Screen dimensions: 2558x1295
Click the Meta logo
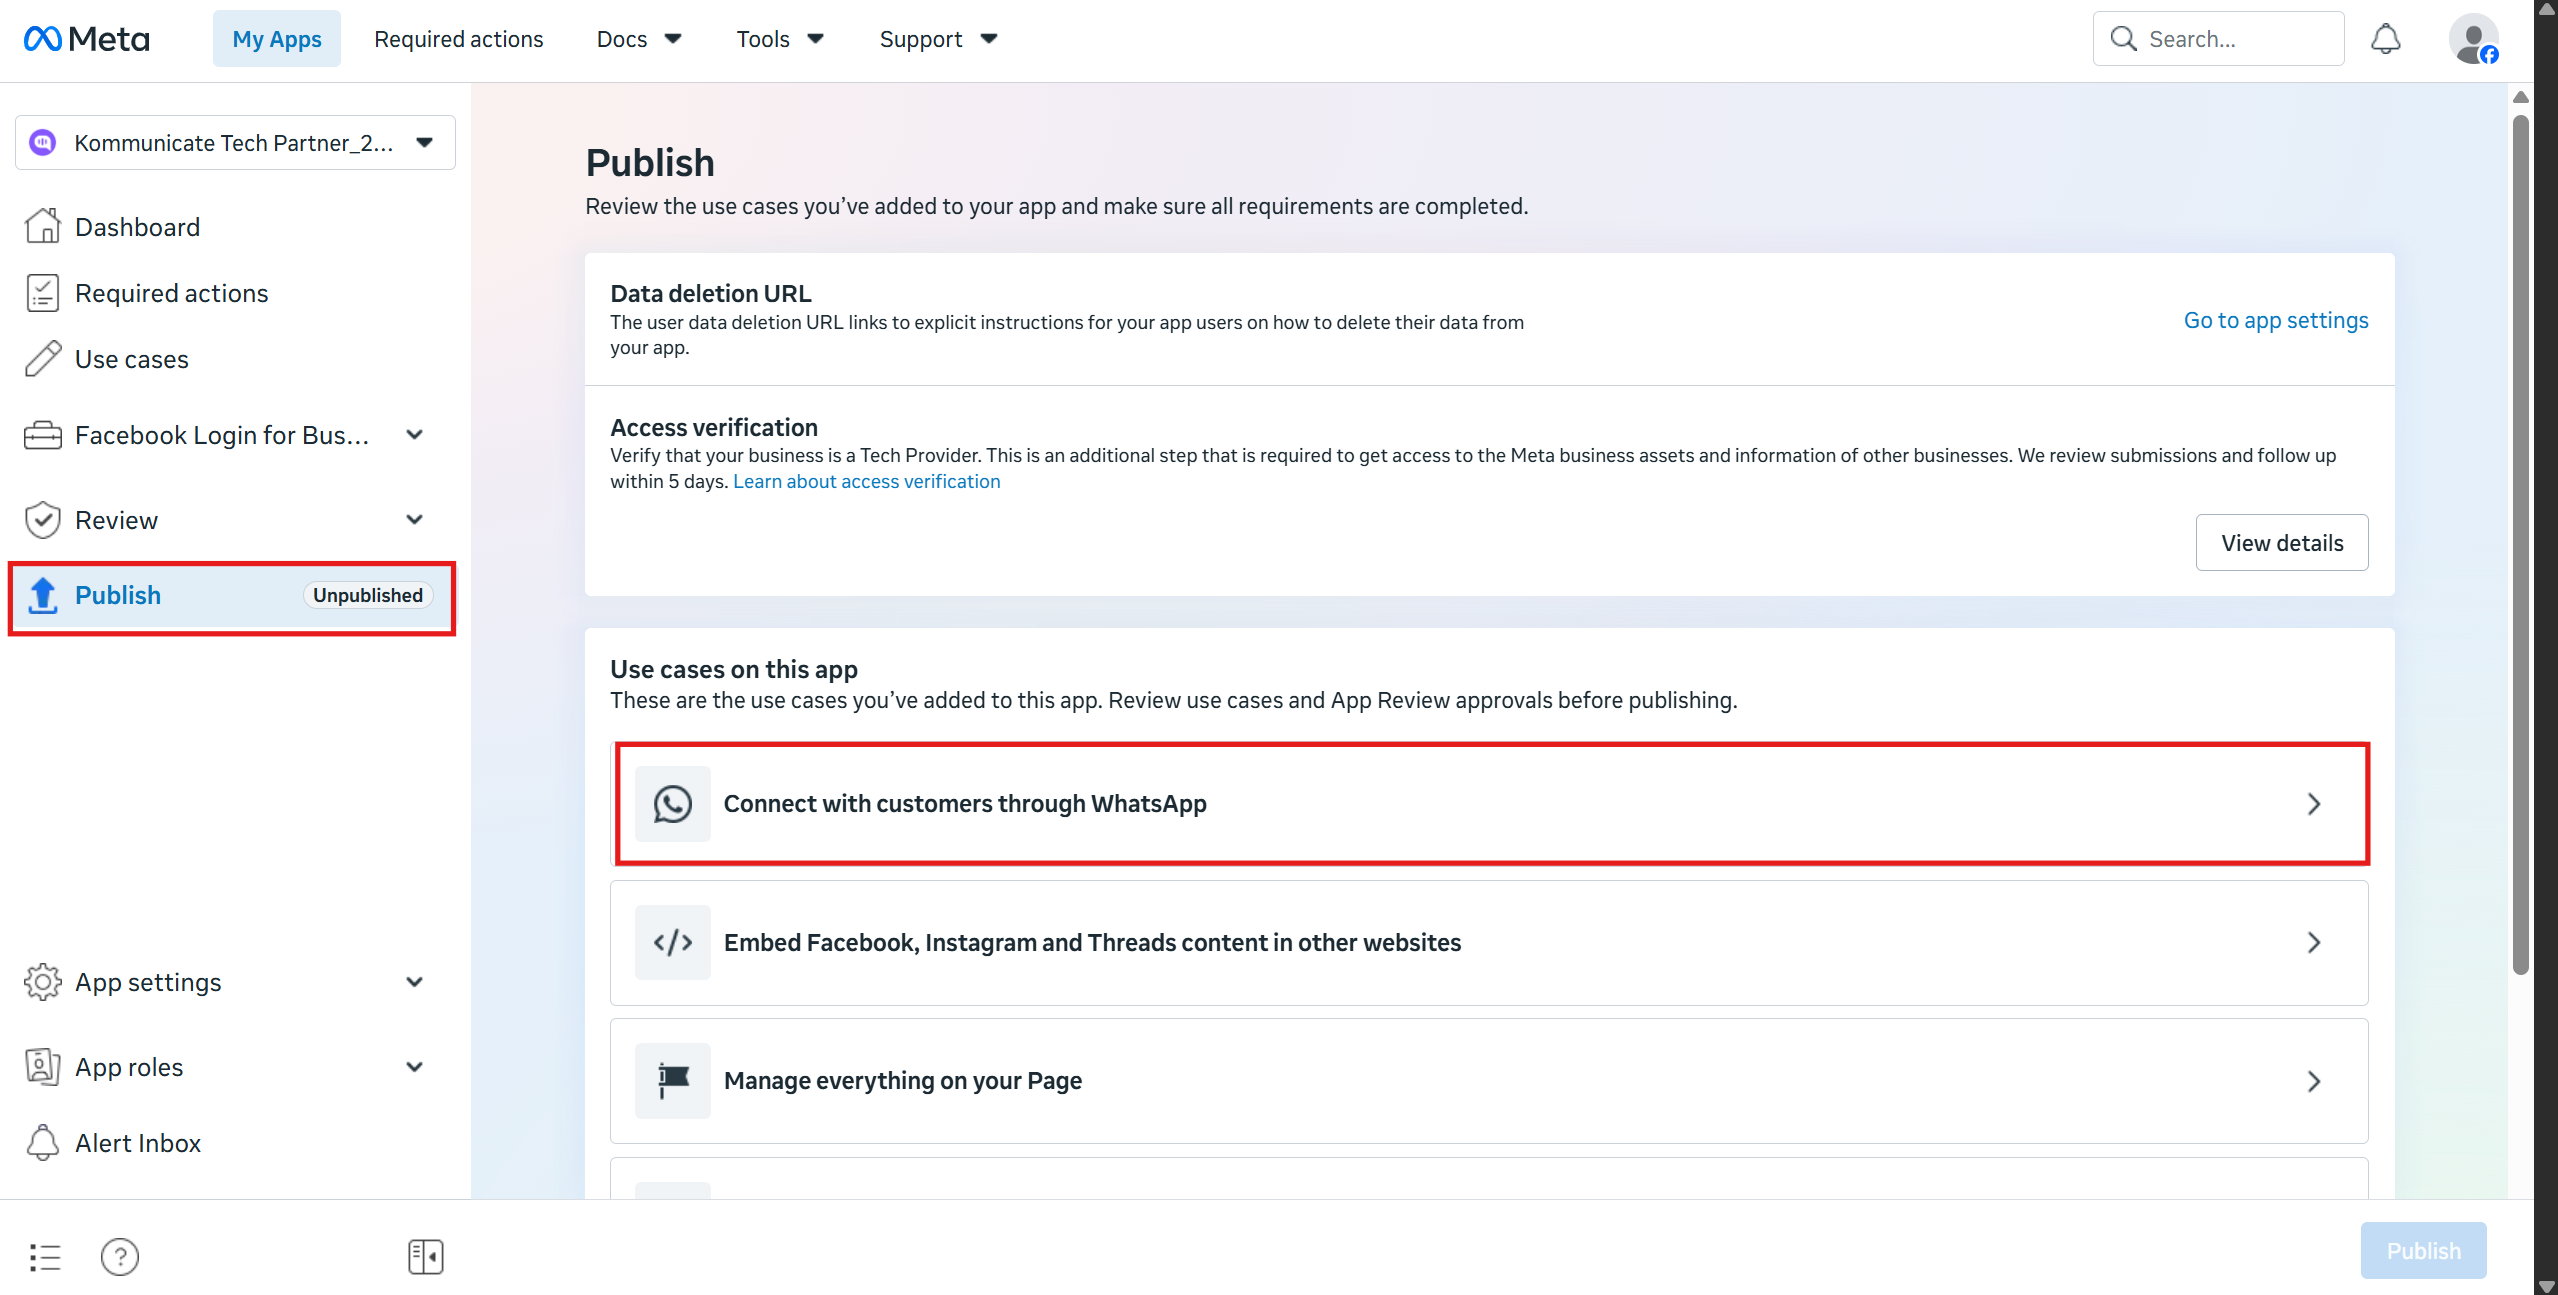click(87, 39)
